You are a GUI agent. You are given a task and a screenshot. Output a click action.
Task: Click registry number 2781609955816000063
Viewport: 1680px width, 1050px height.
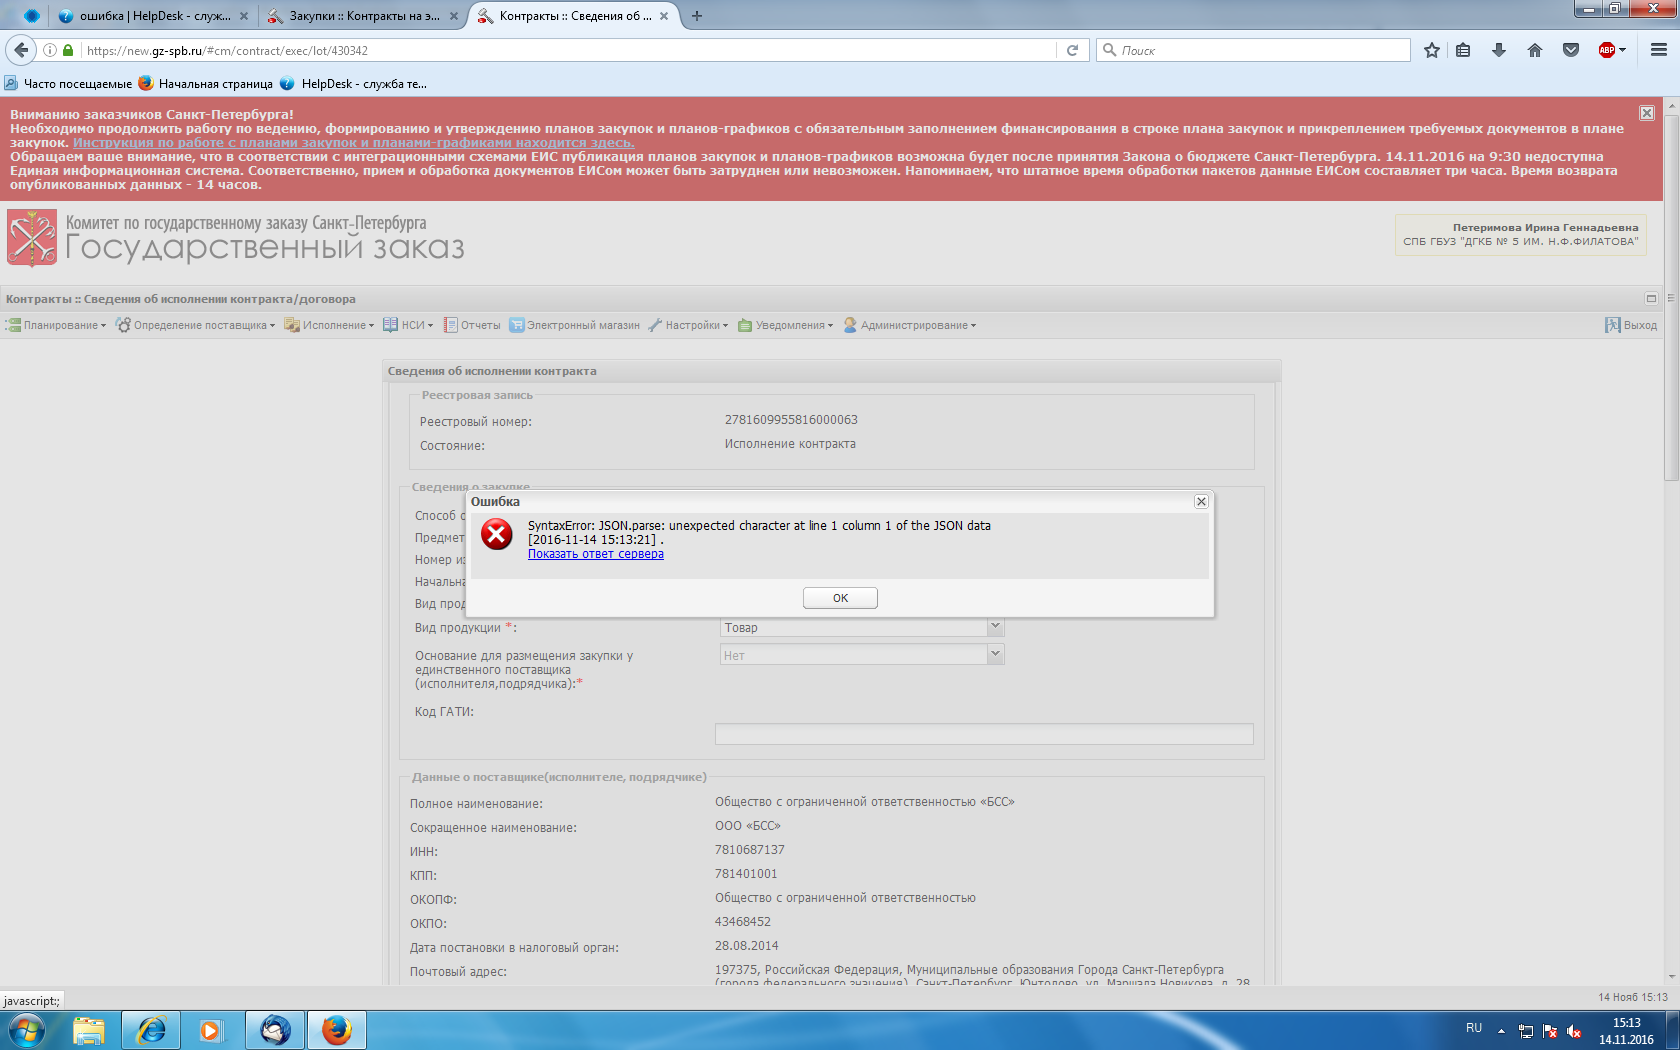[791, 420]
